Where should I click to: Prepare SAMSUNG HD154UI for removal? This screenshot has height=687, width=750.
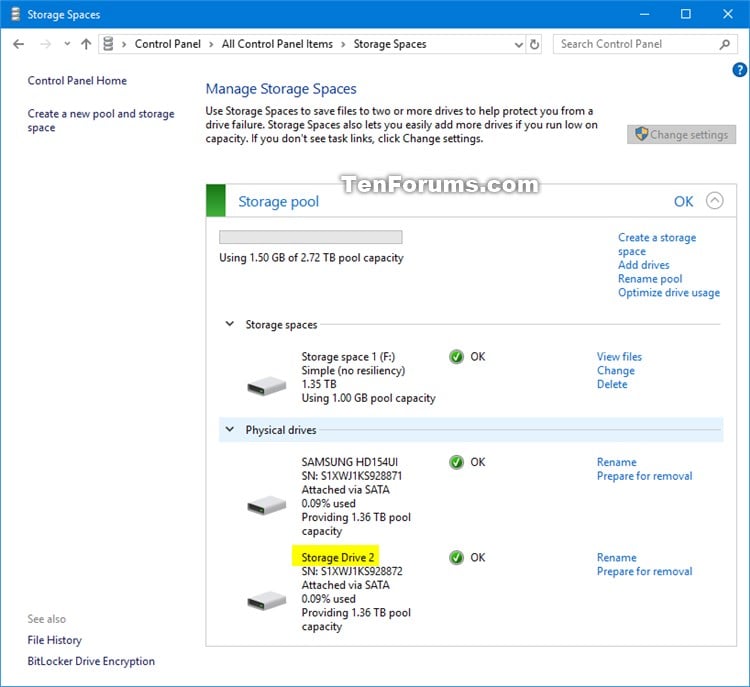pyautogui.click(x=644, y=476)
